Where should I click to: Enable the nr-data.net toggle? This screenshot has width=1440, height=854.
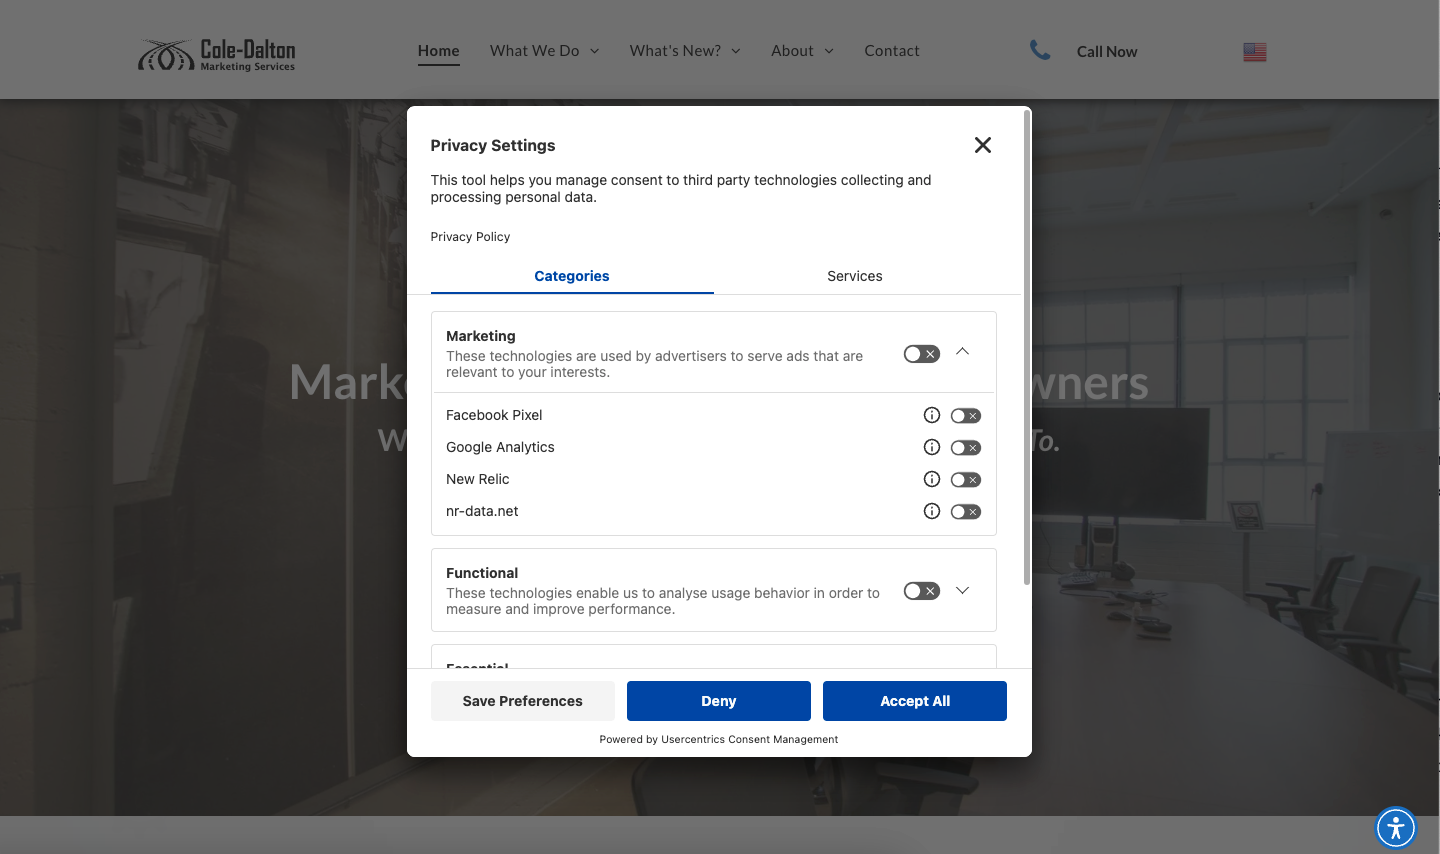point(966,512)
